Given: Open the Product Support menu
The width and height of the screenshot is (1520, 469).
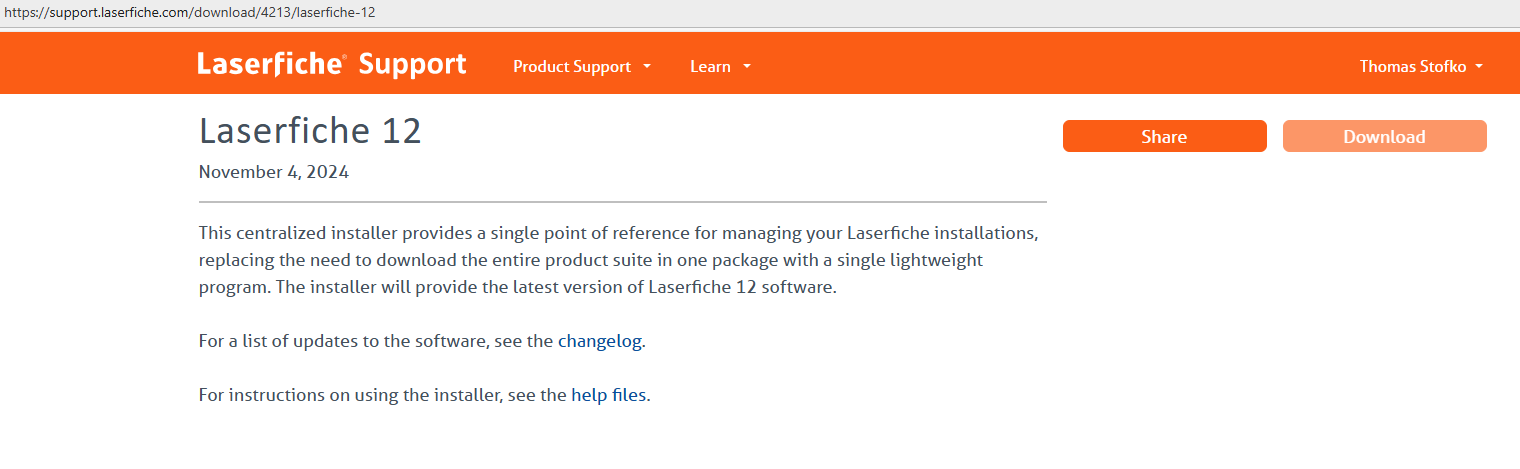Looking at the screenshot, I should (572, 67).
